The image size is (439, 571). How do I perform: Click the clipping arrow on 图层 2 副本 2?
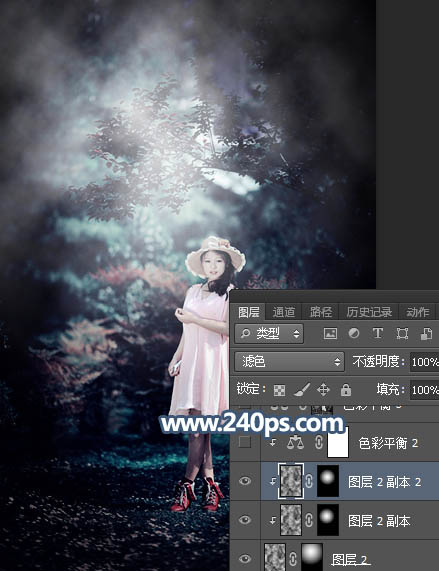tap(273, 481)
